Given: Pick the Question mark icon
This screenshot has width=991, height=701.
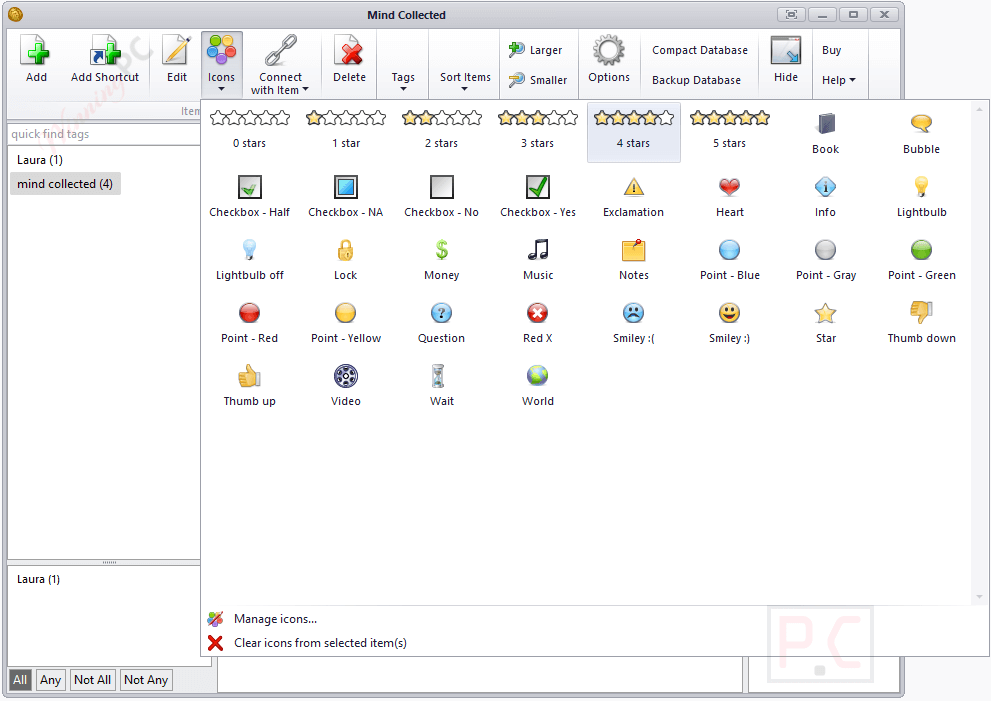Looking at the screenshot, I should (x=442, y=322).
